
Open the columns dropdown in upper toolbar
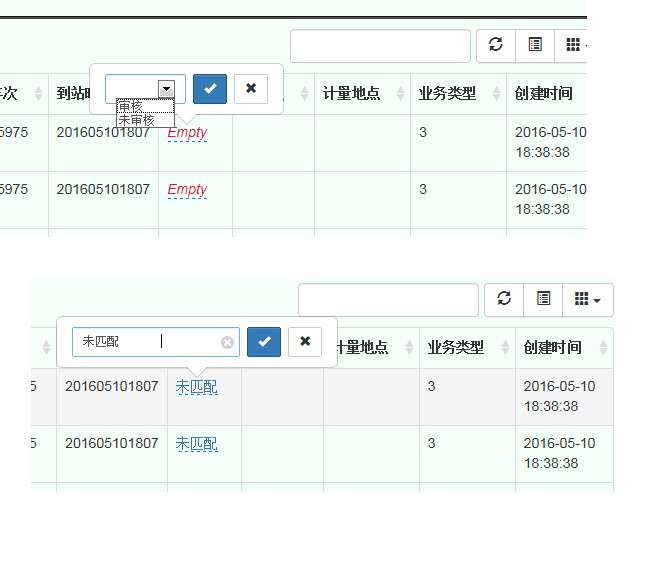[x=574, y=46]
